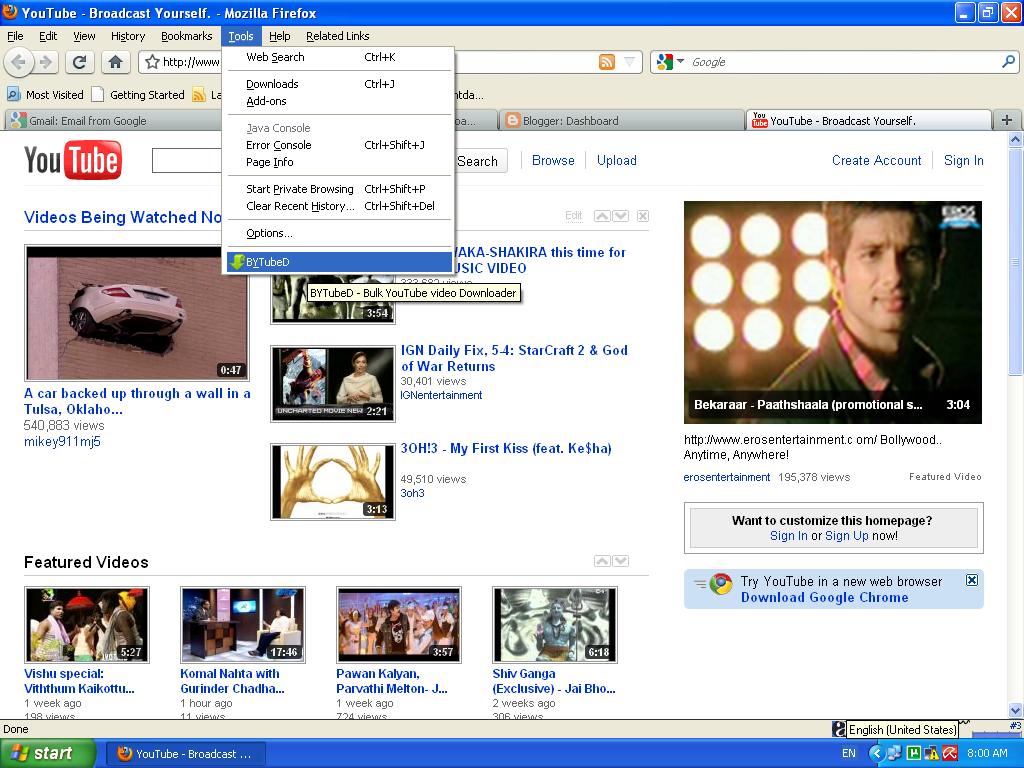Choose Clear Recent History entry
This screenshot has height=768, width=1024.
[x=339, y=206]
